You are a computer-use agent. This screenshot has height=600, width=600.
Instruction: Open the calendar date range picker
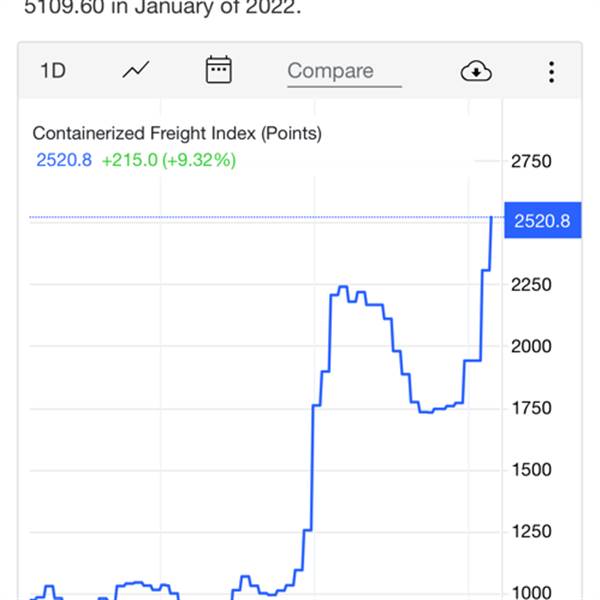pos(218,70)
